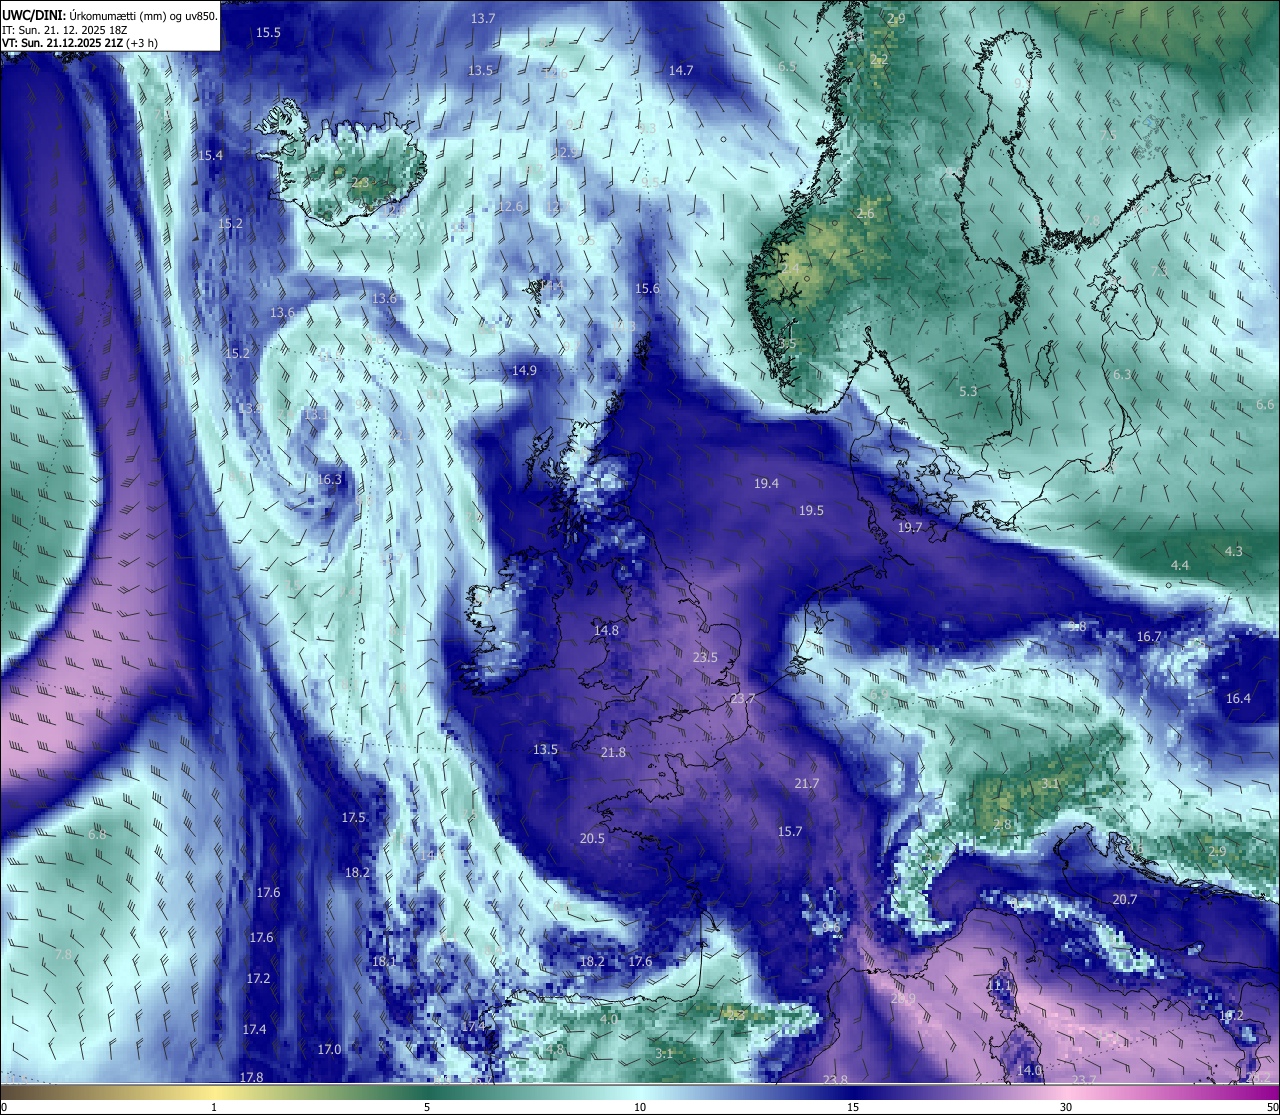
Task: Click the 21.8 value over the English Channel
Action: coord(613,752)
